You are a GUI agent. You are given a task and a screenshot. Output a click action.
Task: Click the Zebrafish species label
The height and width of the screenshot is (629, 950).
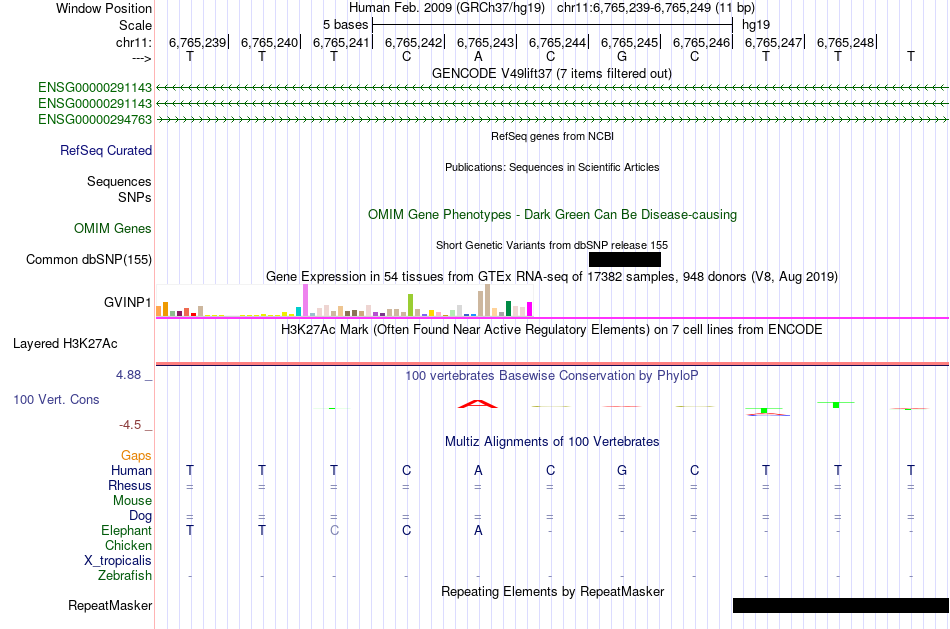click(x=125, y=575)
